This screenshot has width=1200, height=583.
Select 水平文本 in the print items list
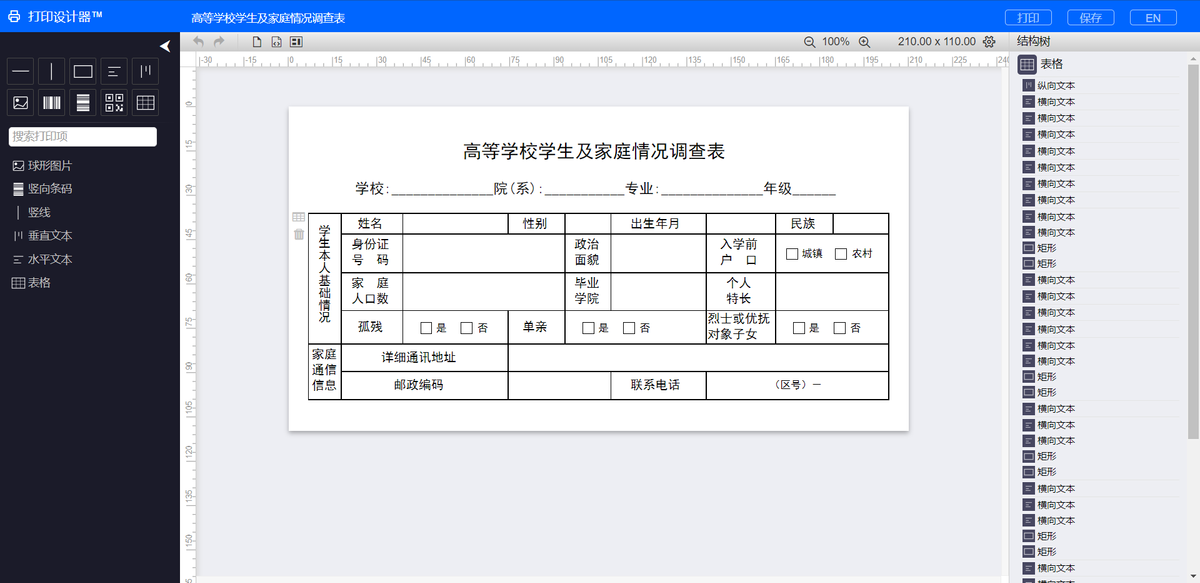(x=42, y=260)
